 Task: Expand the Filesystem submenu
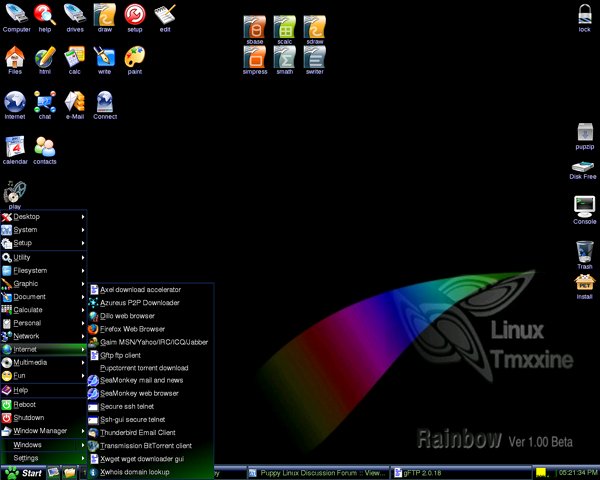(43, 271)
